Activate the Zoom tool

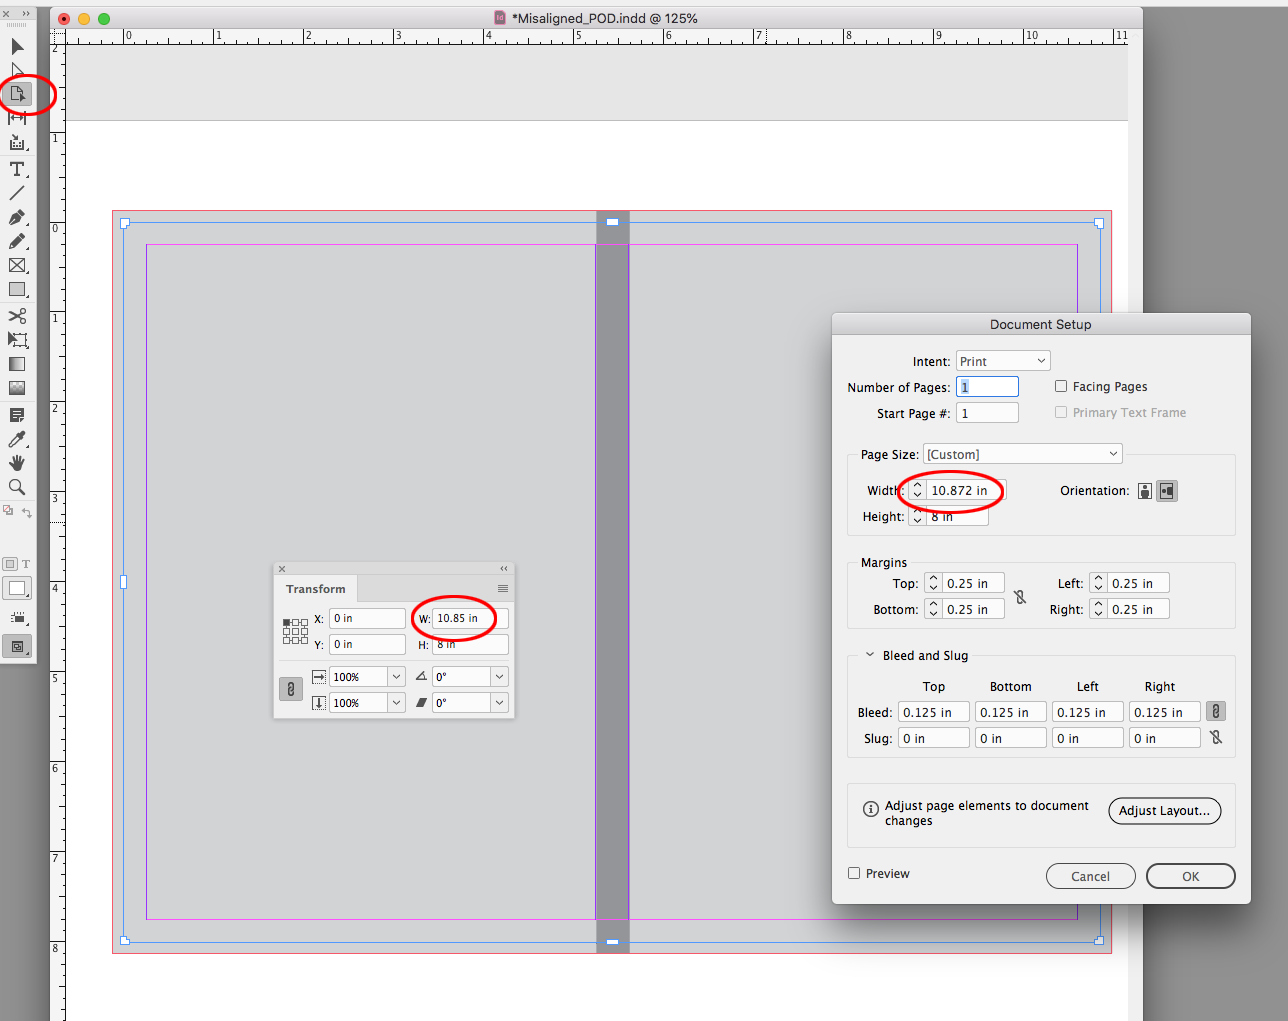pos(16,487)
